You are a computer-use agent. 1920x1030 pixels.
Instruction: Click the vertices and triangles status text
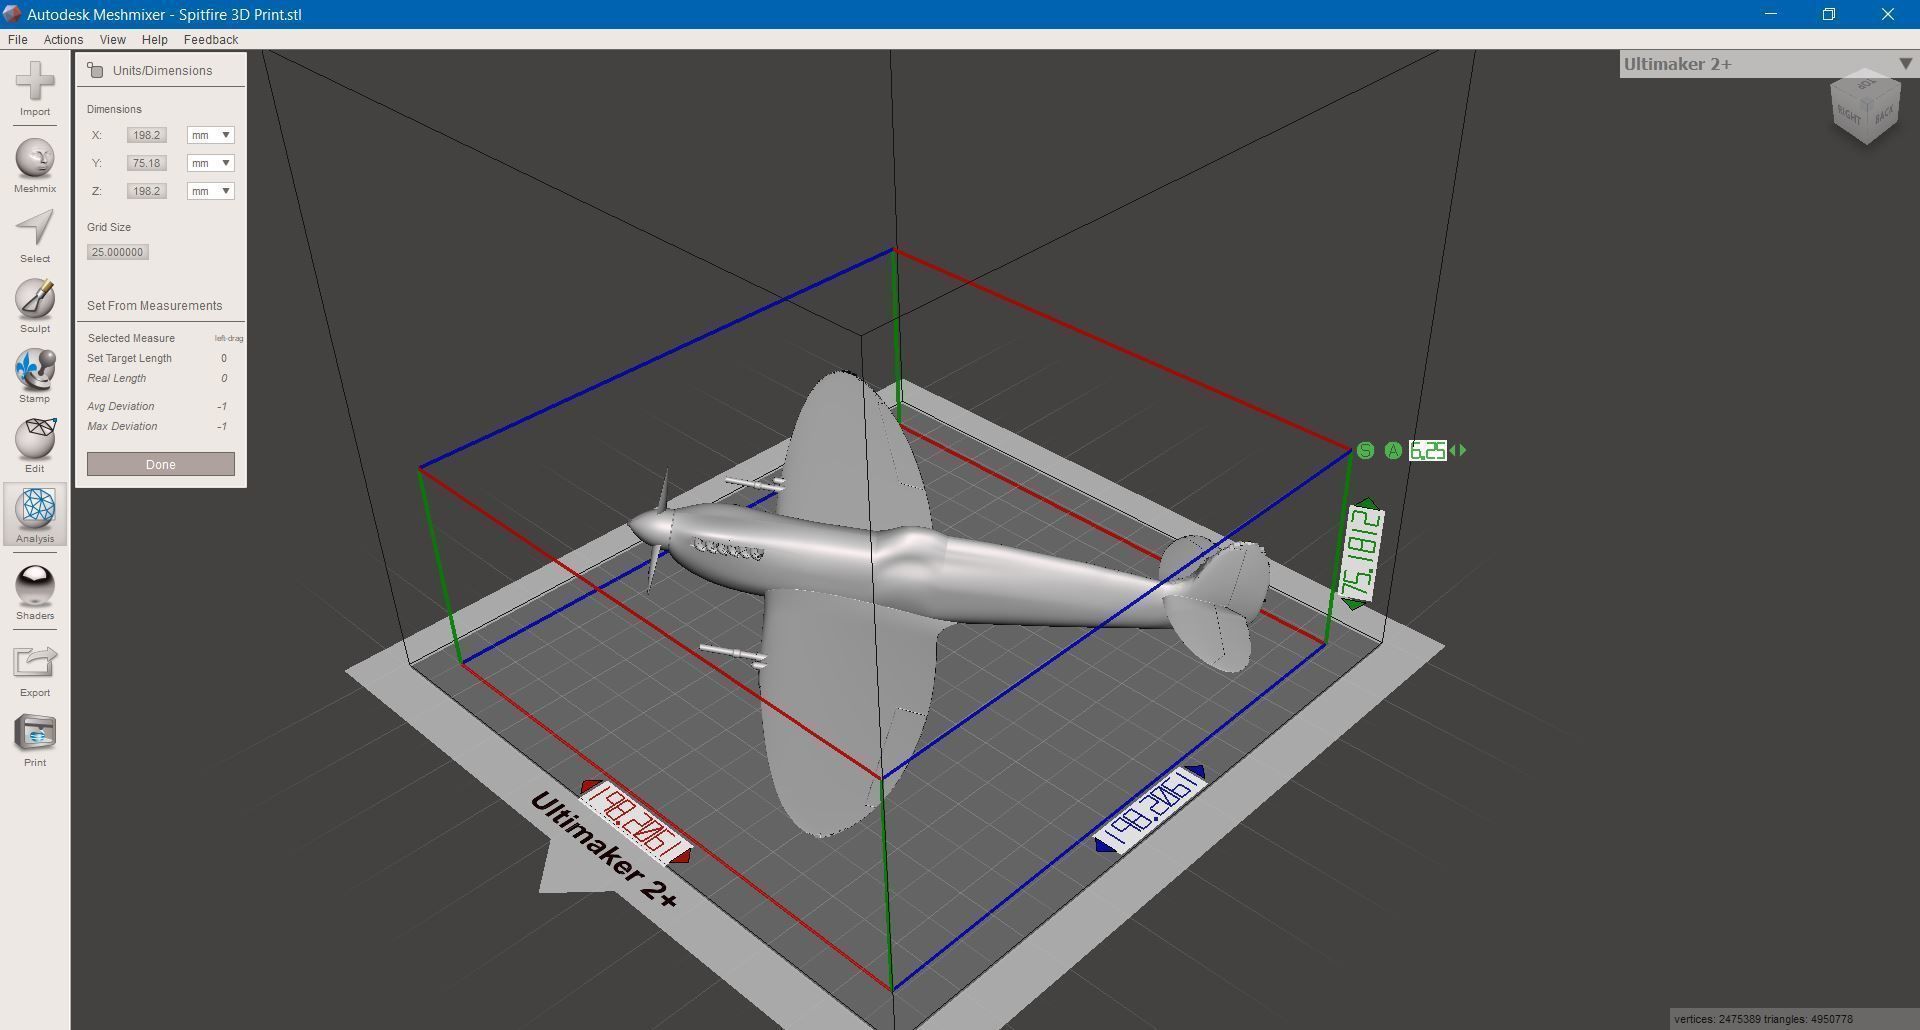point(1763,1019)
